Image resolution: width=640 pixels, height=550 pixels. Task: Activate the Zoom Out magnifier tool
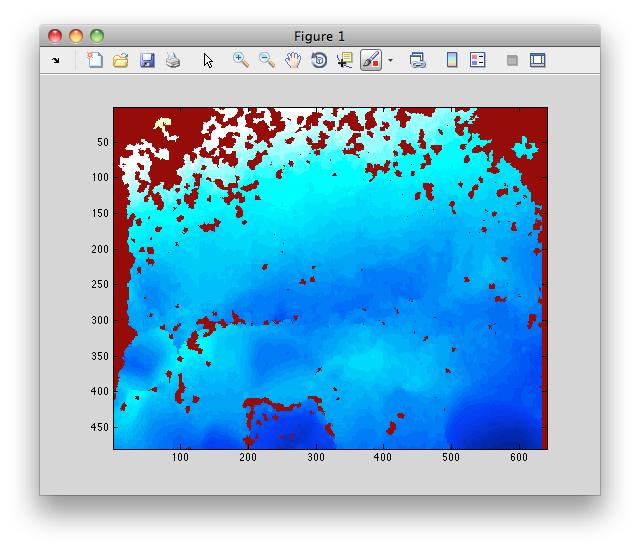(267, 60)
